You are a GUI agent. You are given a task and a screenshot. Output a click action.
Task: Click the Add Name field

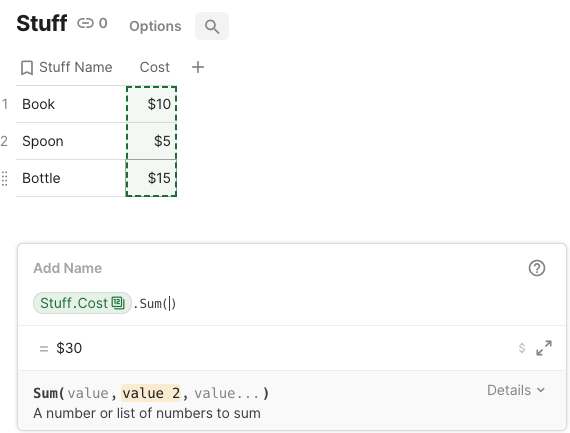[68, 268]
